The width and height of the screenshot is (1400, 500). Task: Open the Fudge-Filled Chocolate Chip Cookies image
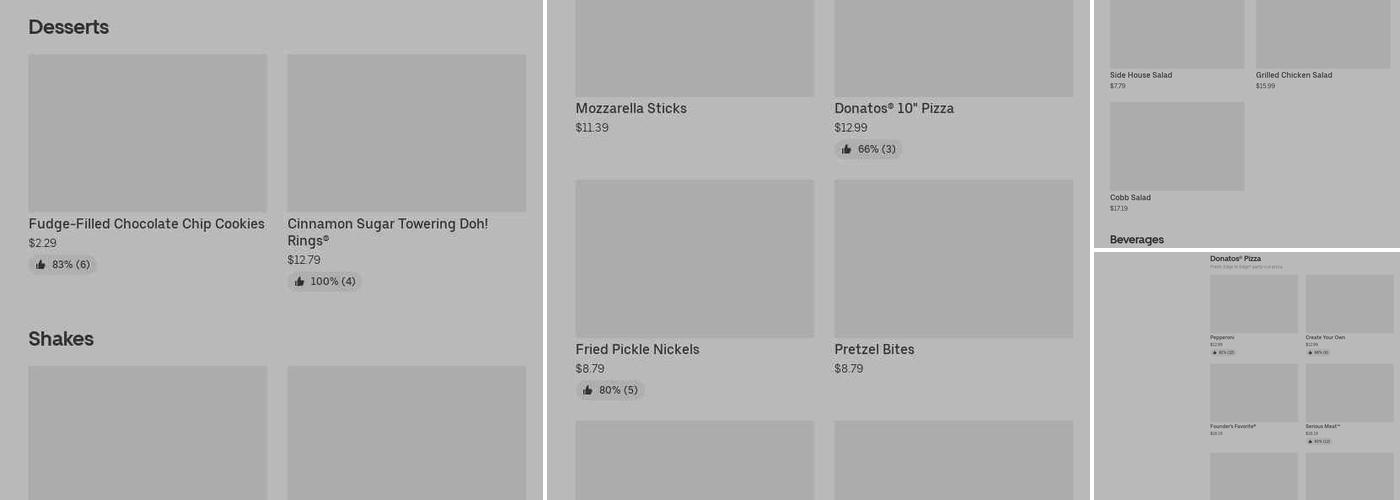tap(148, 133)
